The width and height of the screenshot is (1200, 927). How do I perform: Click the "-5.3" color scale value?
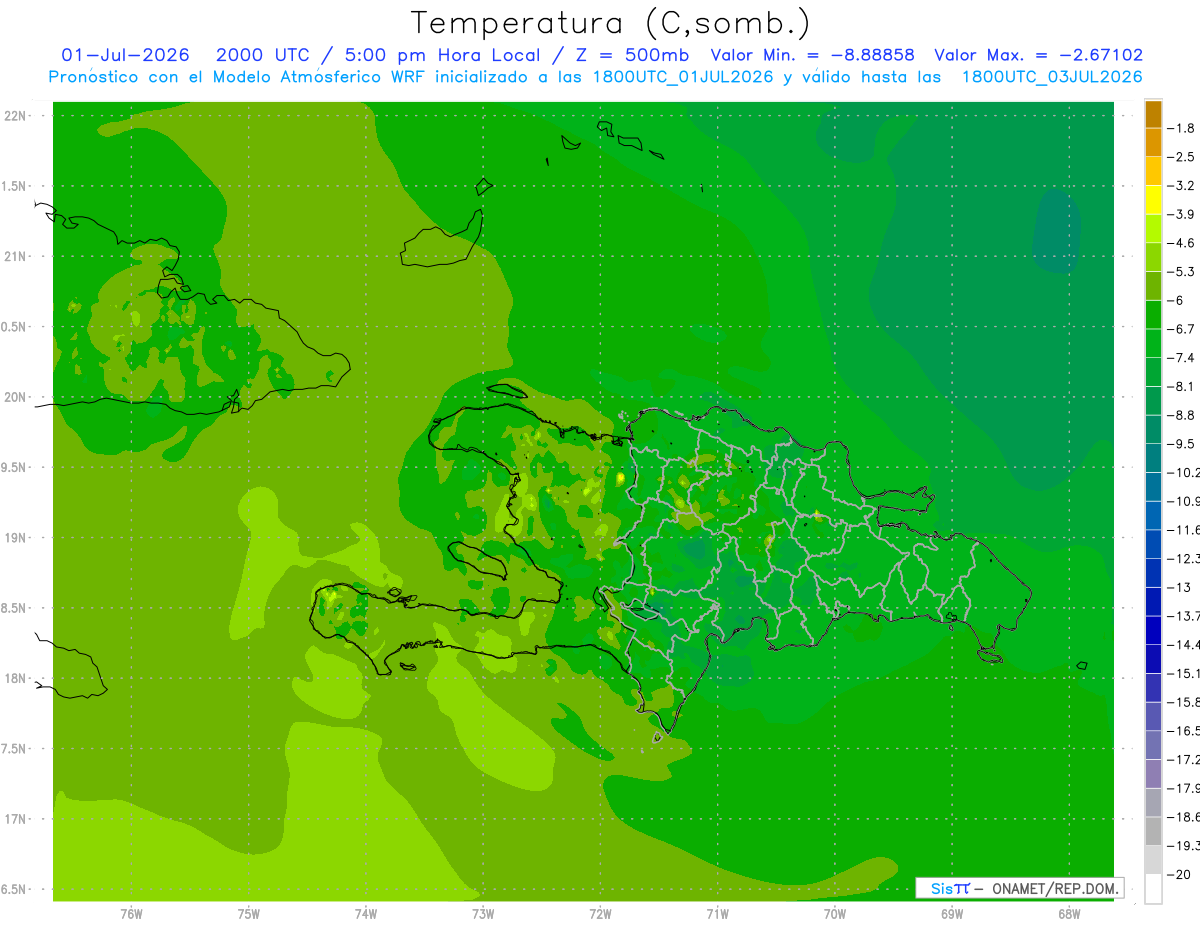coord(1182,271)
